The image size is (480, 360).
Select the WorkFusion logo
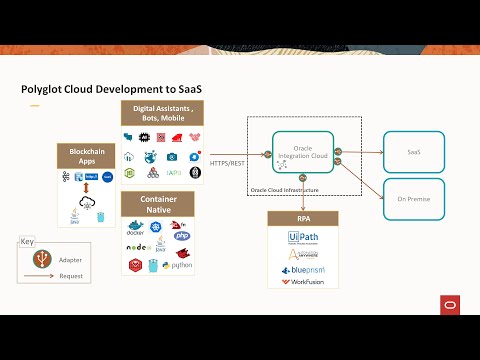click(303, 282)
